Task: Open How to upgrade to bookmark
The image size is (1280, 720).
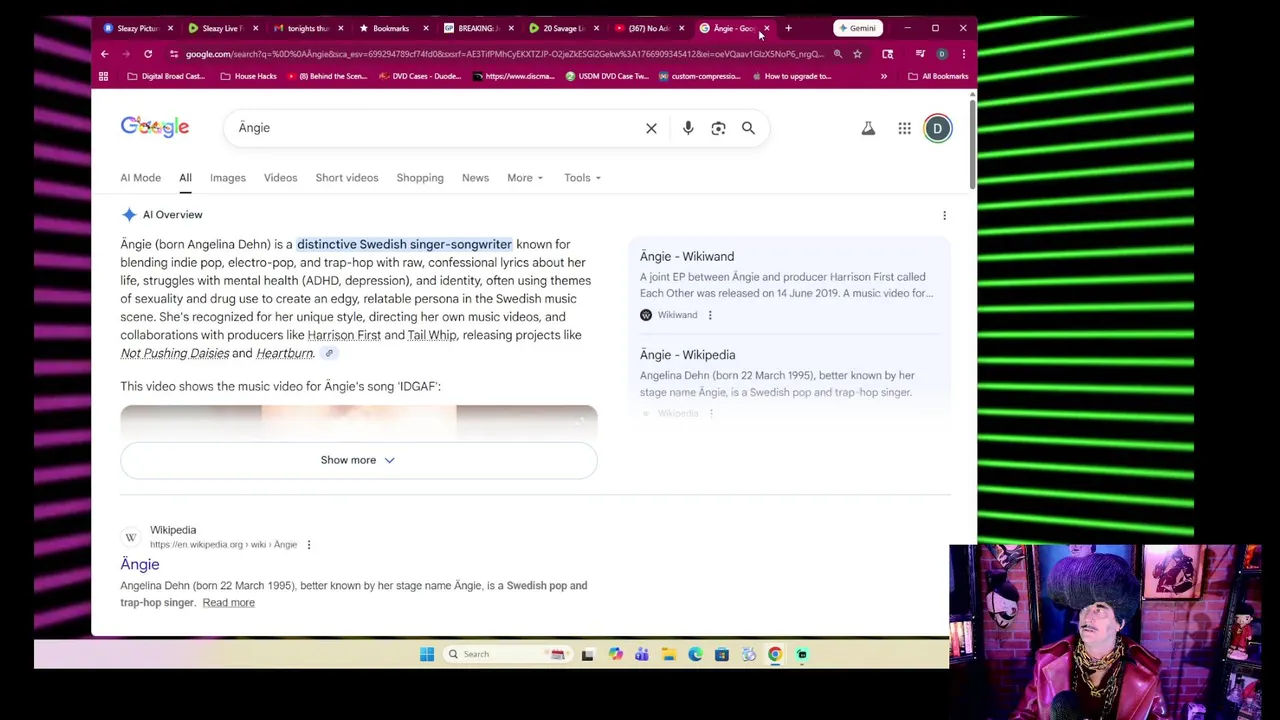Action: pos(791,76)
